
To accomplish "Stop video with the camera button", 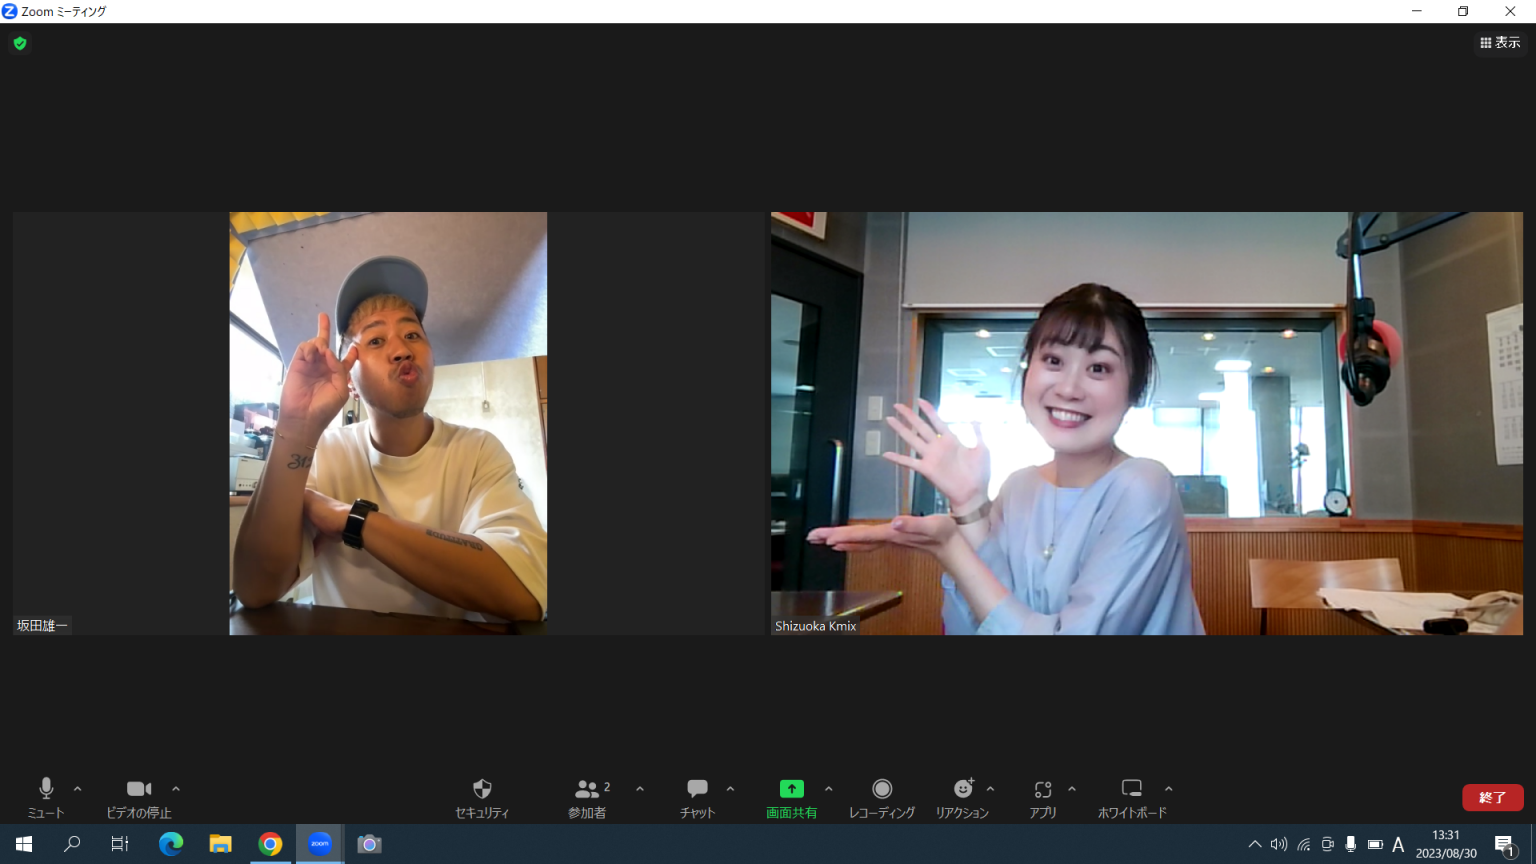I will 139,789.
